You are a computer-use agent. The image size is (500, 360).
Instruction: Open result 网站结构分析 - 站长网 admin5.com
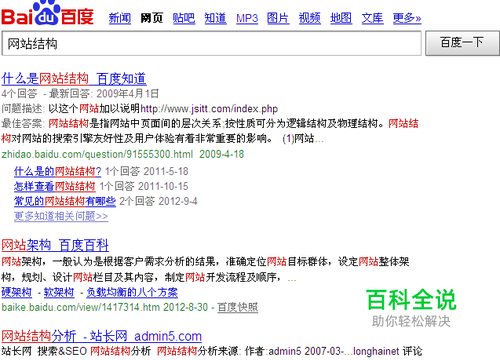[101, 336]
